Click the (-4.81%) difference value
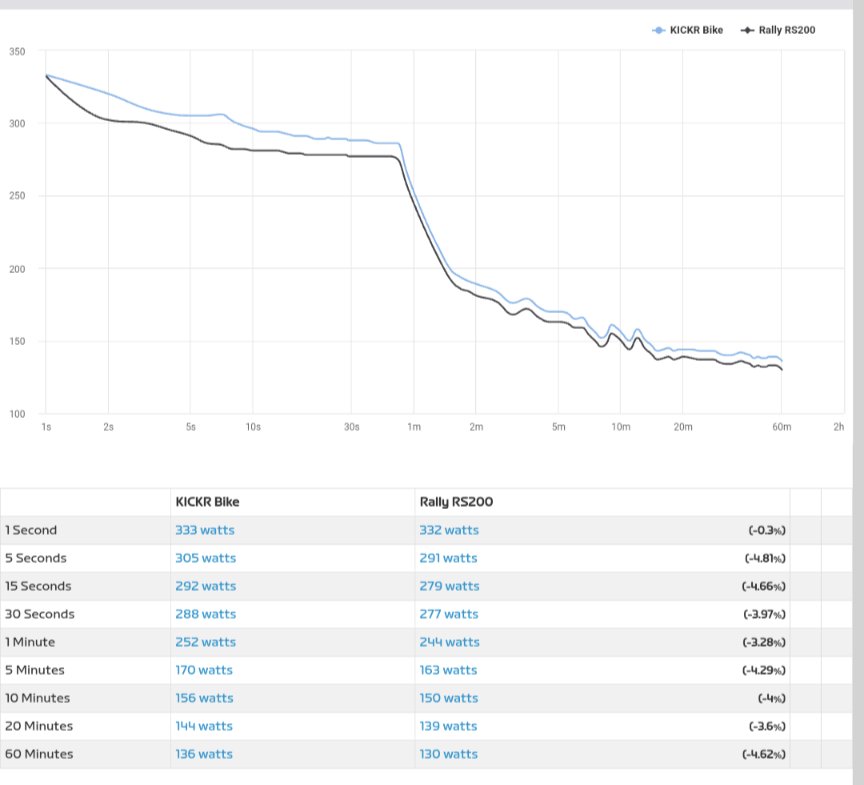Image resolution: width=864 pixels, height=785 pixels. point(765,559)
